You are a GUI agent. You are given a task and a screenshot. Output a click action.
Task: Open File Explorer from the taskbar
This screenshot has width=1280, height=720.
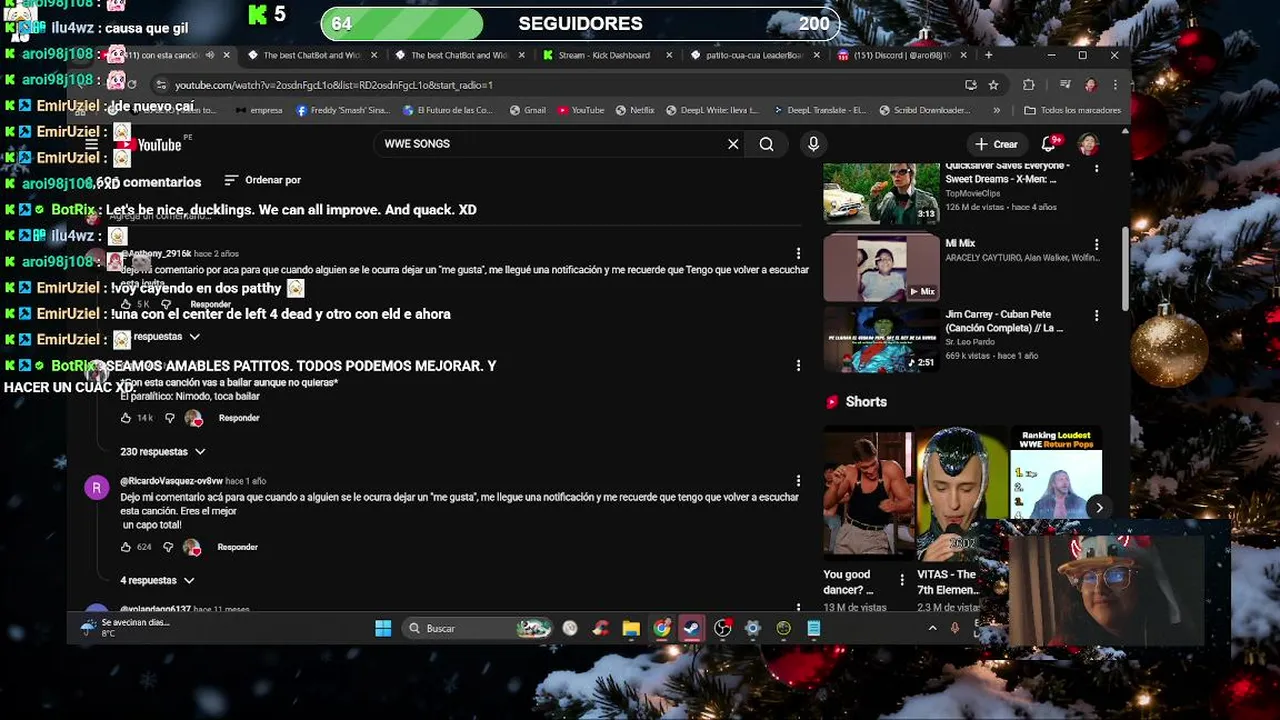point(631,628)
